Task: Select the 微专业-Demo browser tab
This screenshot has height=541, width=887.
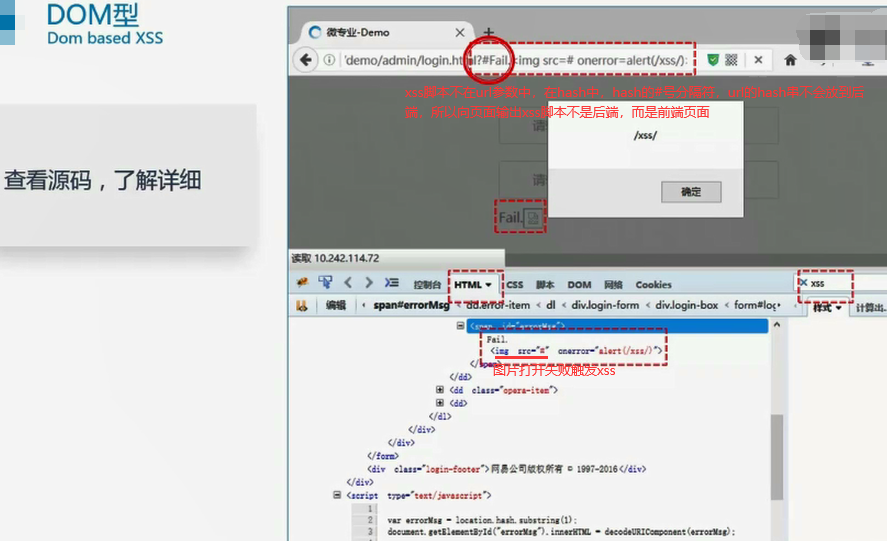Action: click(386, 32)
